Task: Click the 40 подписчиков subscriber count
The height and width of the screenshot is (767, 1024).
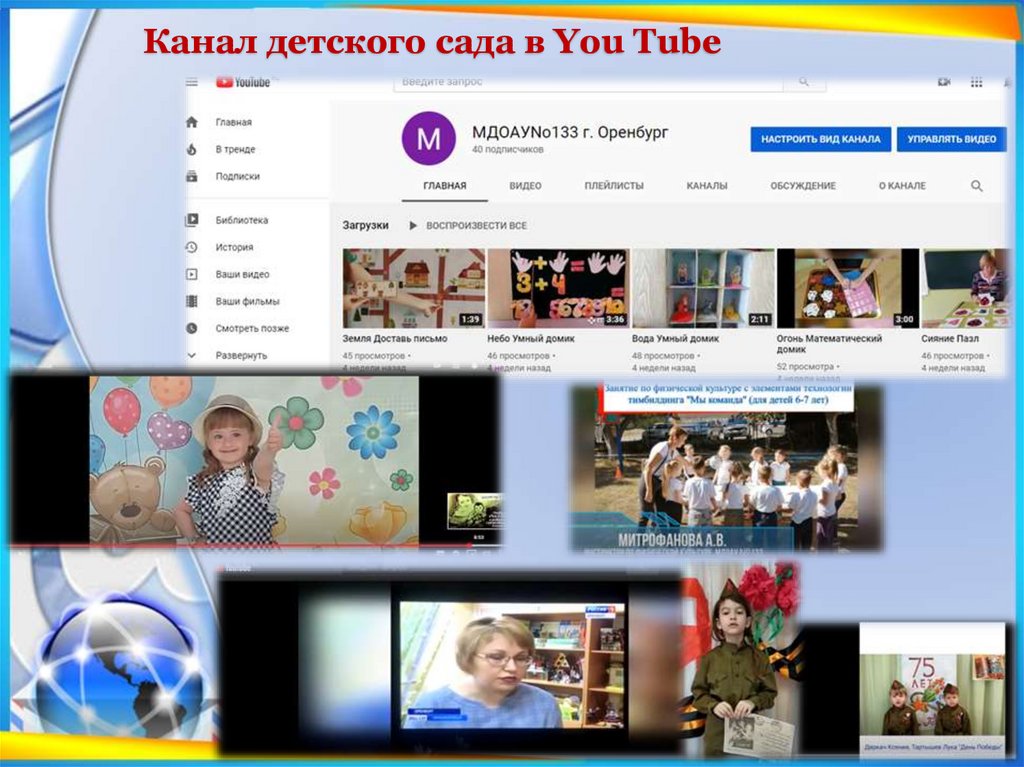Action: coord(507,150)
